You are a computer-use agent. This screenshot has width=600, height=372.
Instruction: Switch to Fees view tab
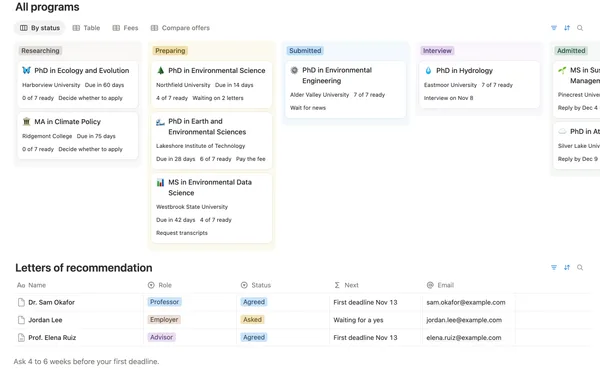(x=125, y=28)
